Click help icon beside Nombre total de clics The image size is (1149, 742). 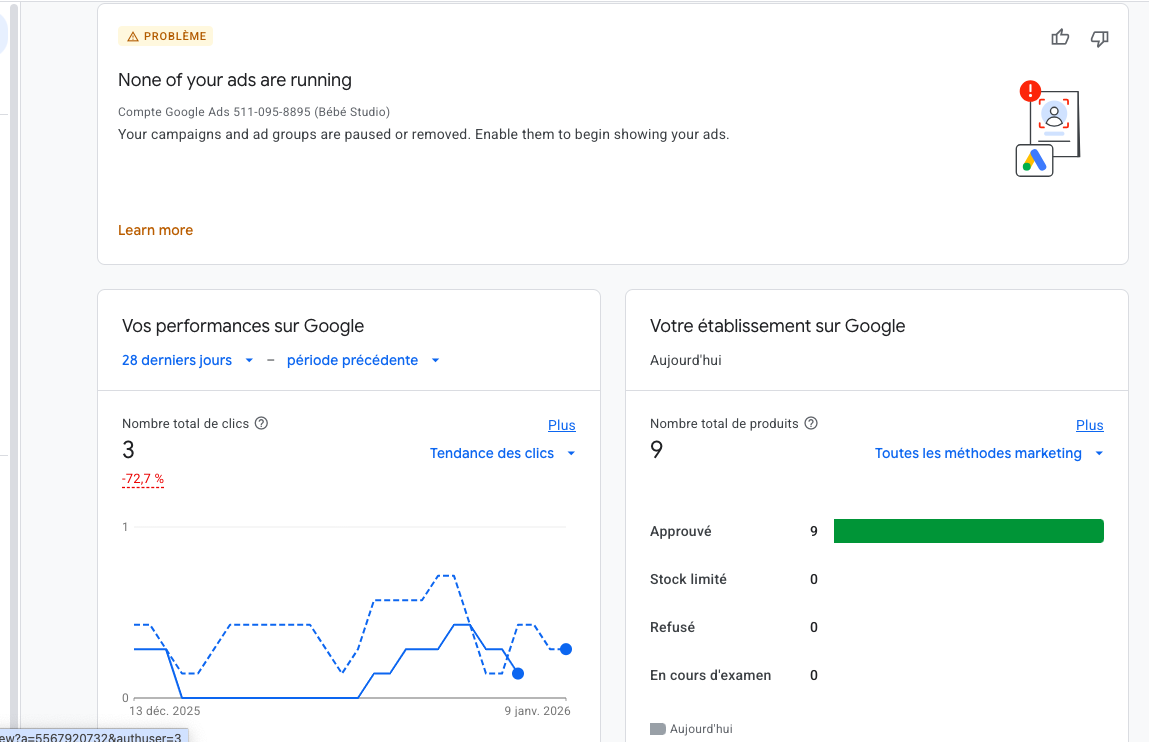tap(261, 423)
